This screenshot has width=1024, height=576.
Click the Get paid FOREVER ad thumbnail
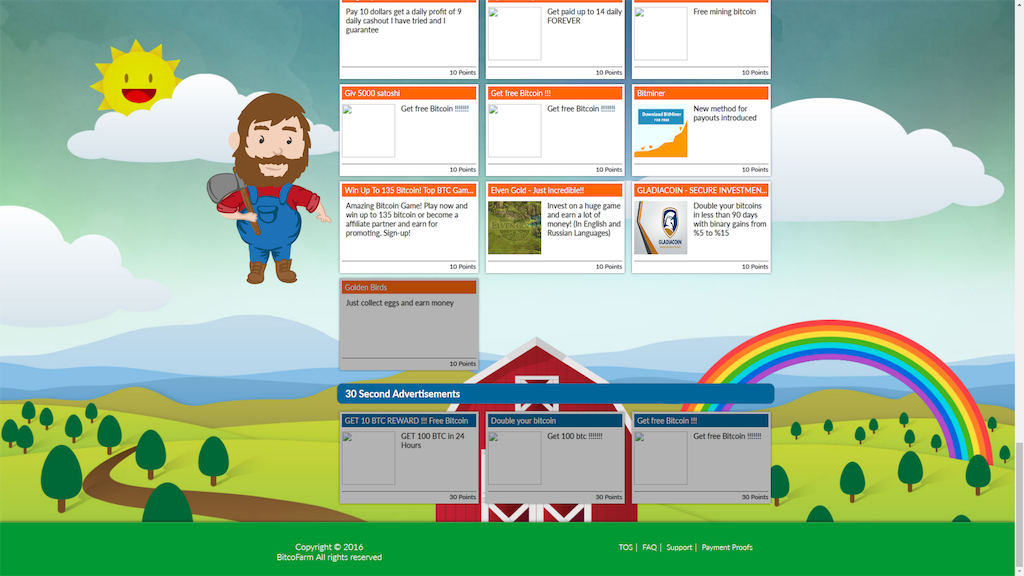pos(515,33)
